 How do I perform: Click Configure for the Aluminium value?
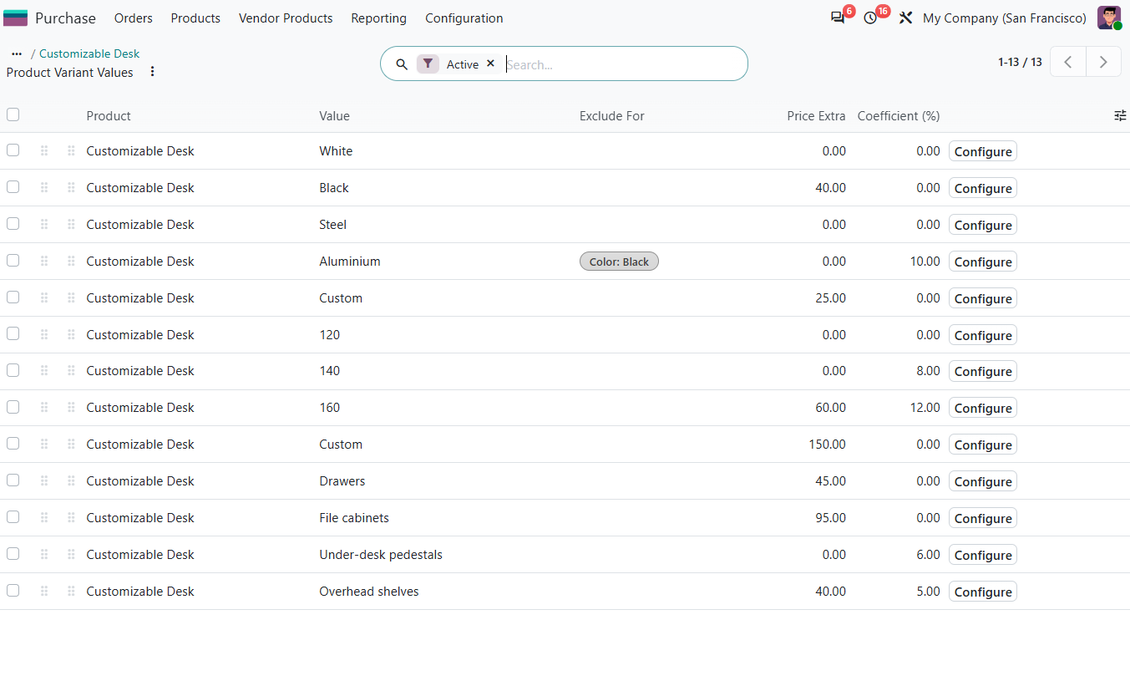983,262
